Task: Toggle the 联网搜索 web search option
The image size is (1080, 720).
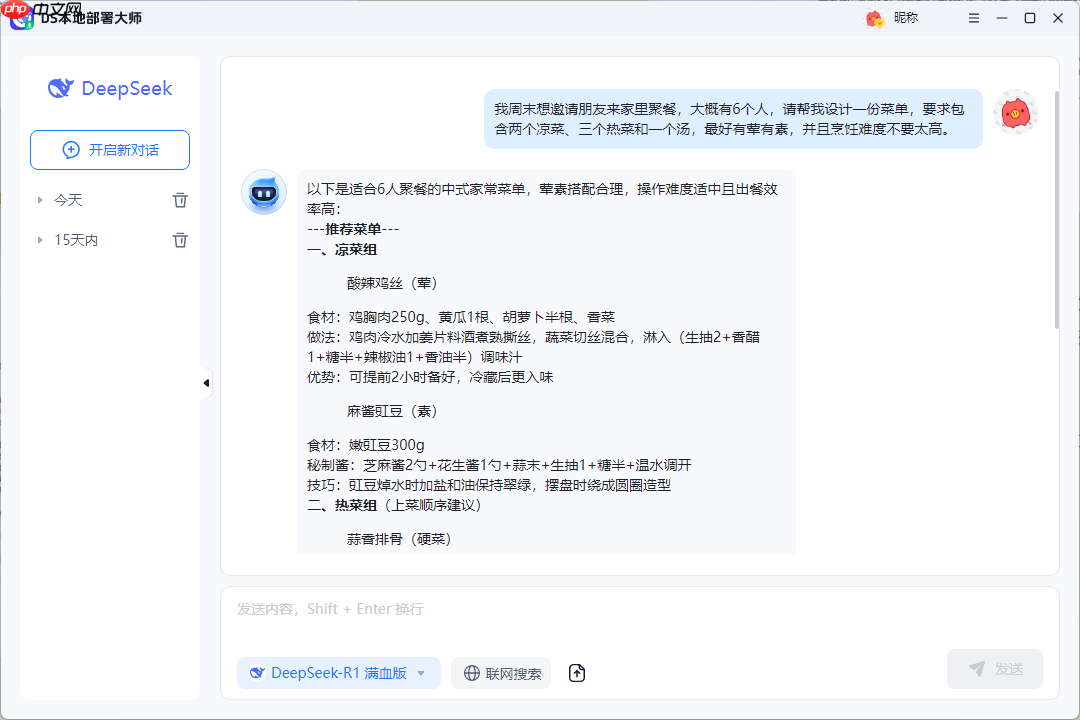Action: [x=500, y=673]
